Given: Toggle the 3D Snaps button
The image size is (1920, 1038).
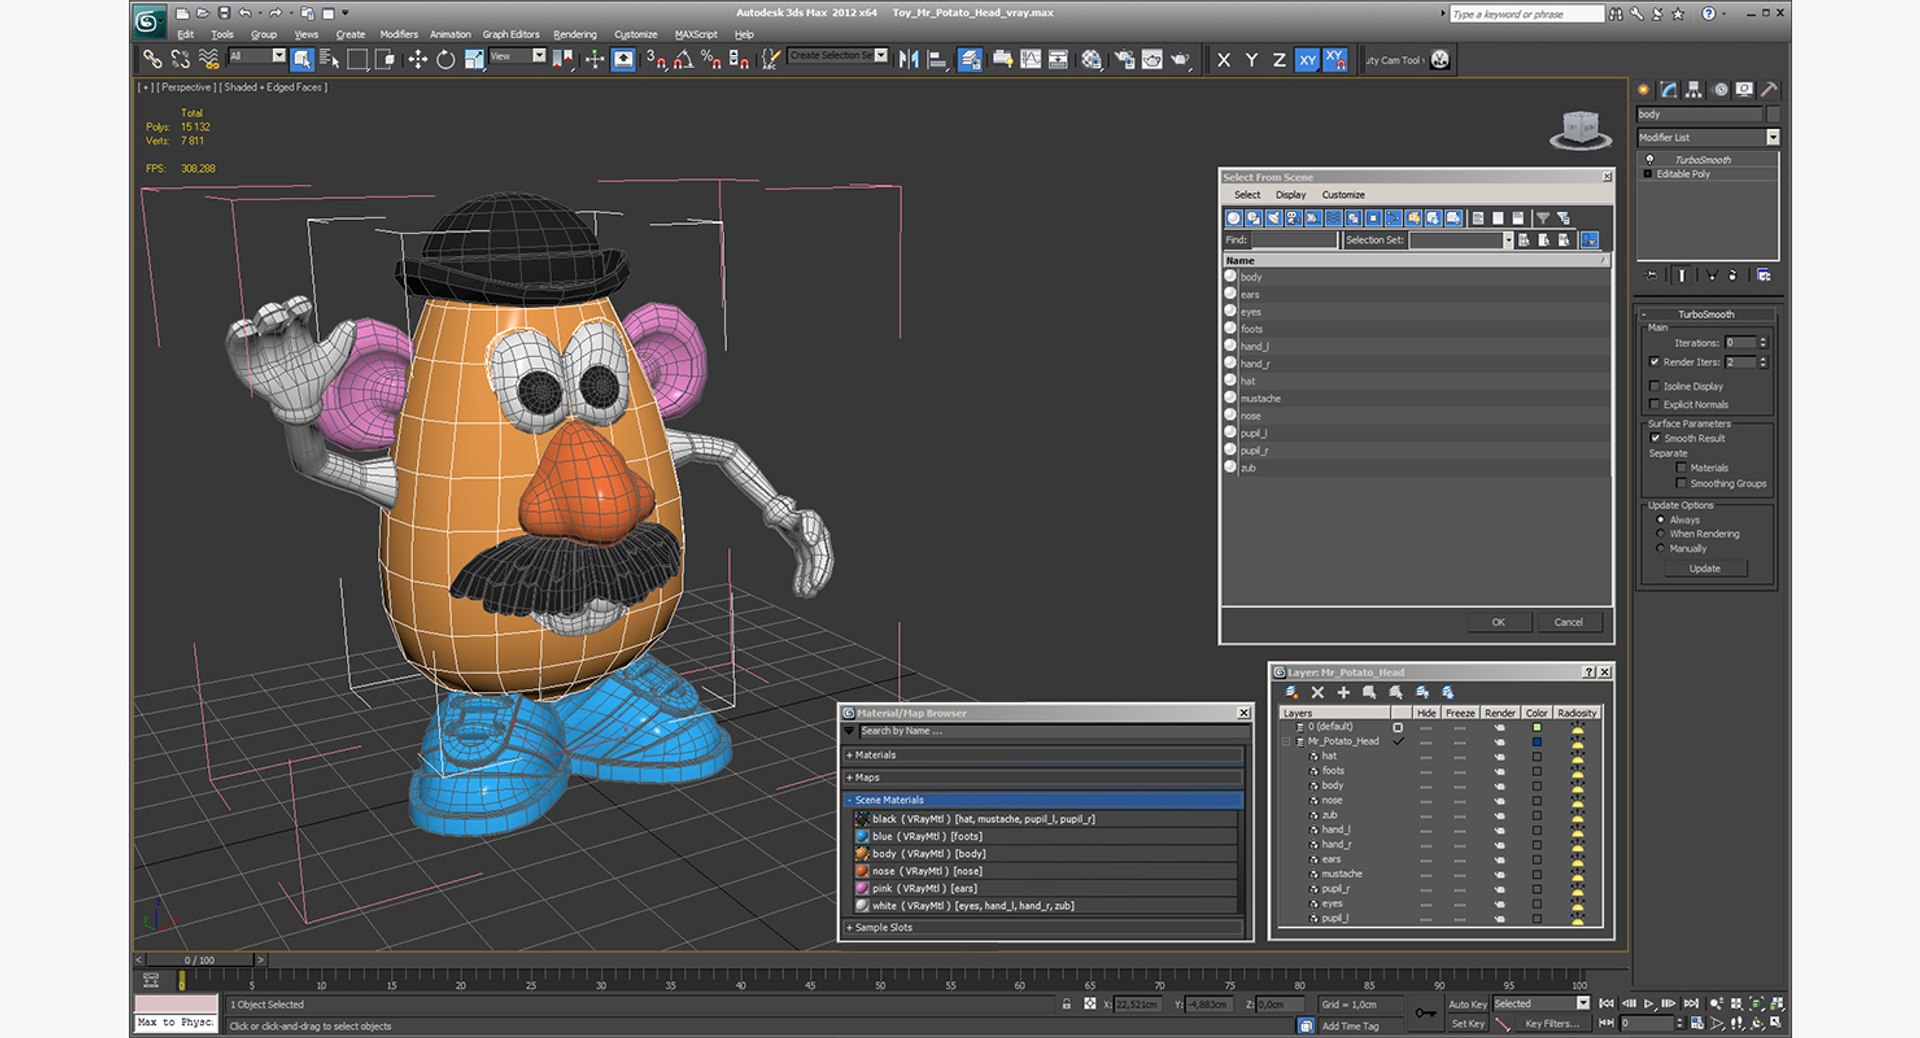Looking at the screenshot, I should click(x=655, y=59).
